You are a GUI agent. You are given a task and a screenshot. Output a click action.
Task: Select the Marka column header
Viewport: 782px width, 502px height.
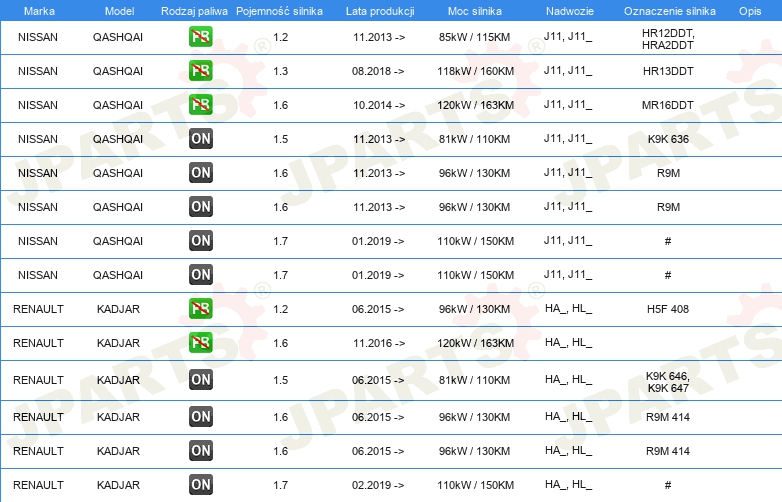(39, 11)
